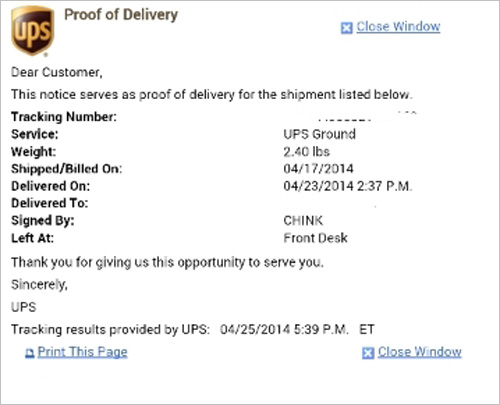This screenshot has height=405, width=500.
Task: Select the Tracking Number label
Action: click(x=64, y=117)
